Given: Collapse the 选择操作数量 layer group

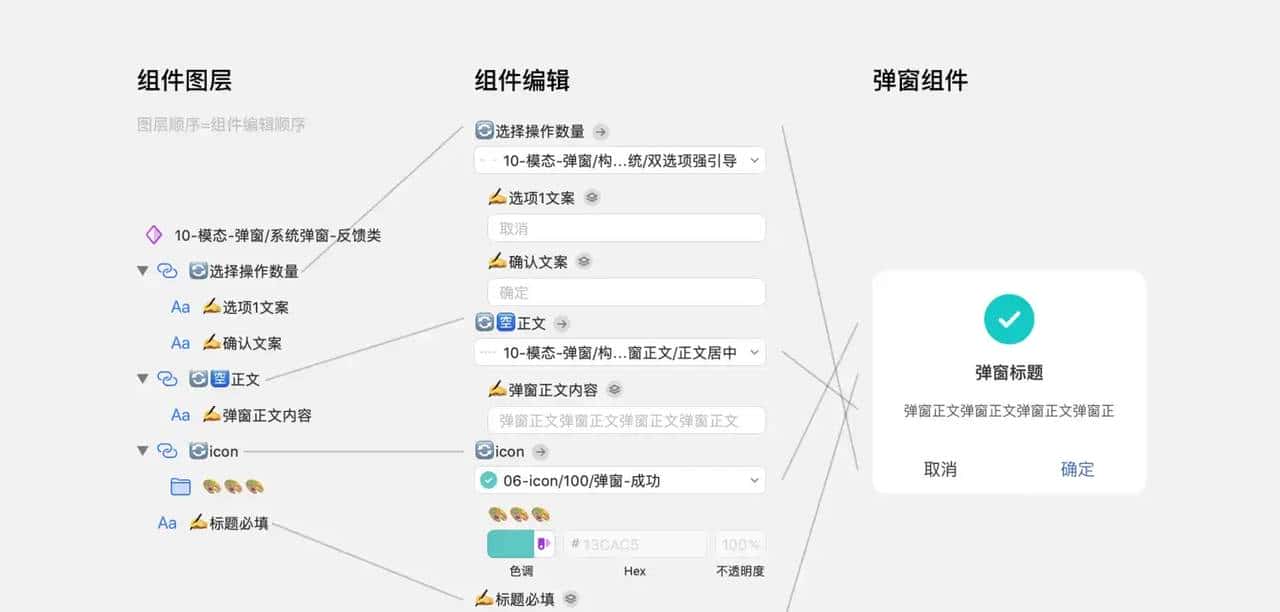Looking at the screenshot, I should [143, 271].
